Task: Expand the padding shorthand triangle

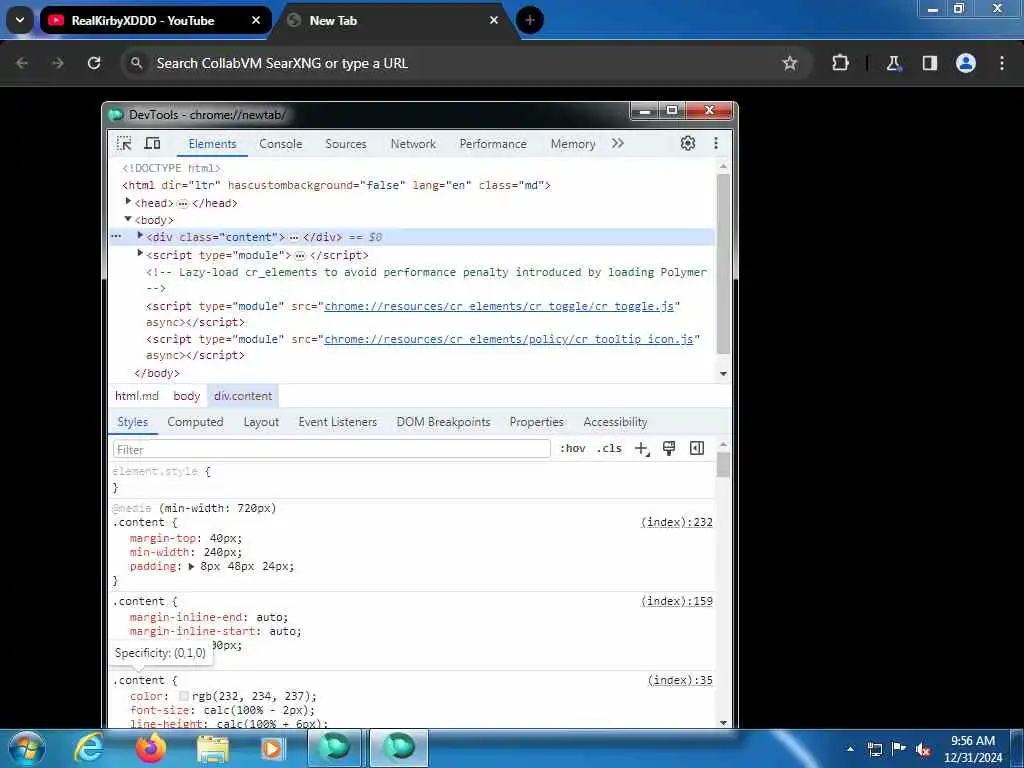Action: (191, 567)
